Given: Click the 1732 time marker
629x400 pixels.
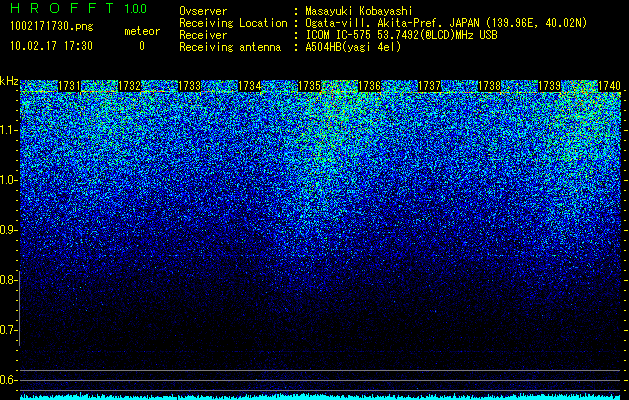Looking at the screenshot, I should (130, 86).
